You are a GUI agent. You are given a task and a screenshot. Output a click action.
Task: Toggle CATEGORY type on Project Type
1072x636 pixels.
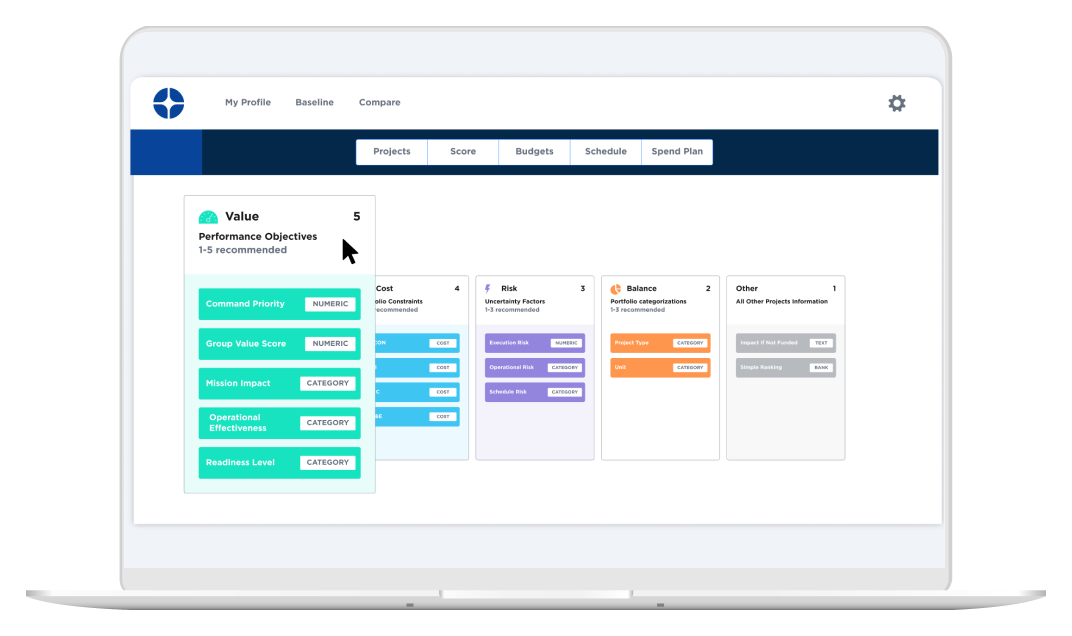[x=693, y=342]
